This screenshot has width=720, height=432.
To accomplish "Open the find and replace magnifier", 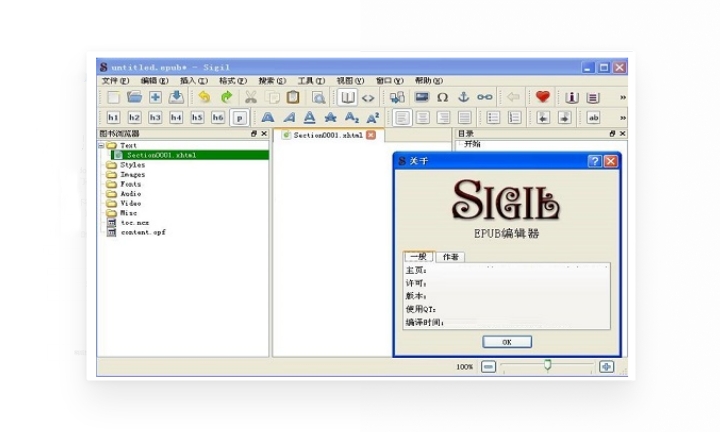I will click(318, 97).
